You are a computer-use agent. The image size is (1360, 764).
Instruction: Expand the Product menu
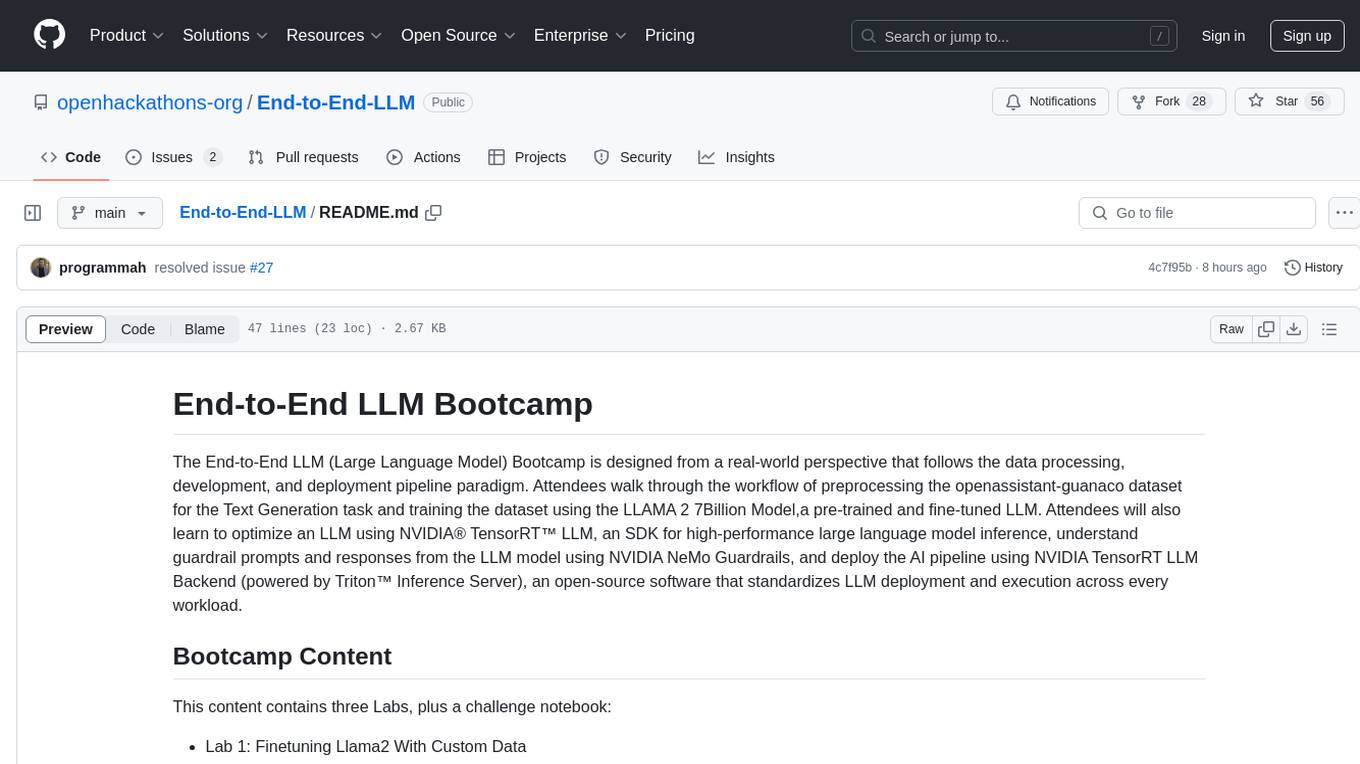coord(127,35)
